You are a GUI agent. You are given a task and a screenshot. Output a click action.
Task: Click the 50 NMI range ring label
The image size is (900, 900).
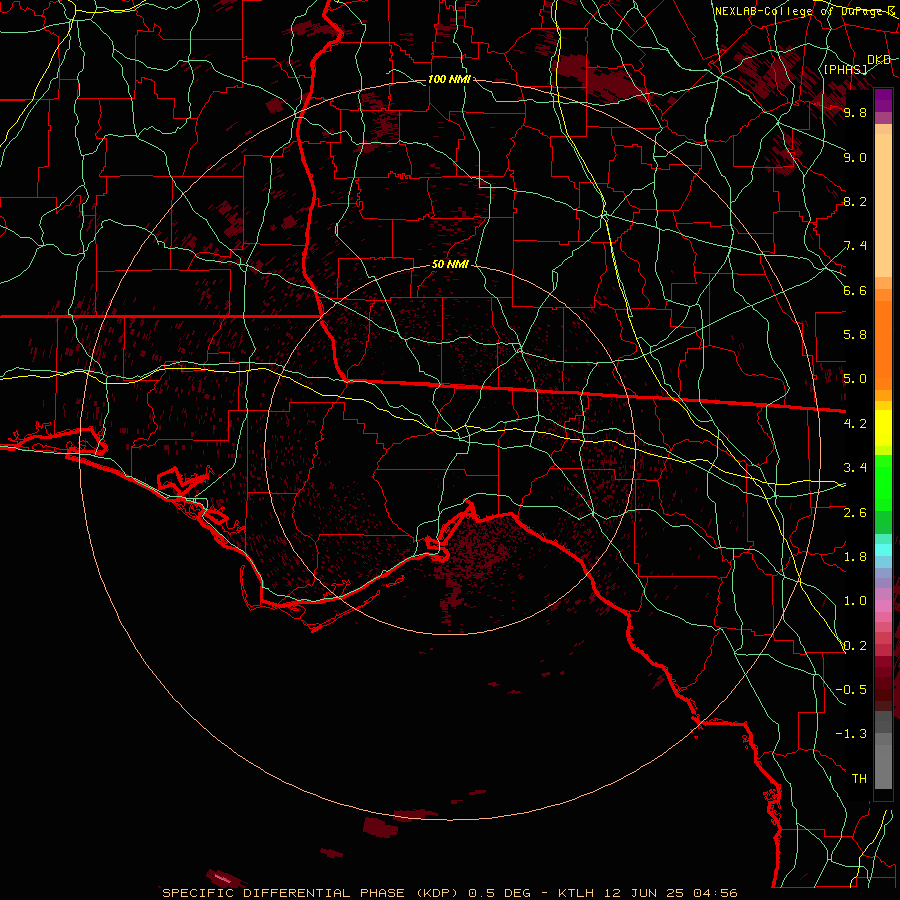coord(450,265)
